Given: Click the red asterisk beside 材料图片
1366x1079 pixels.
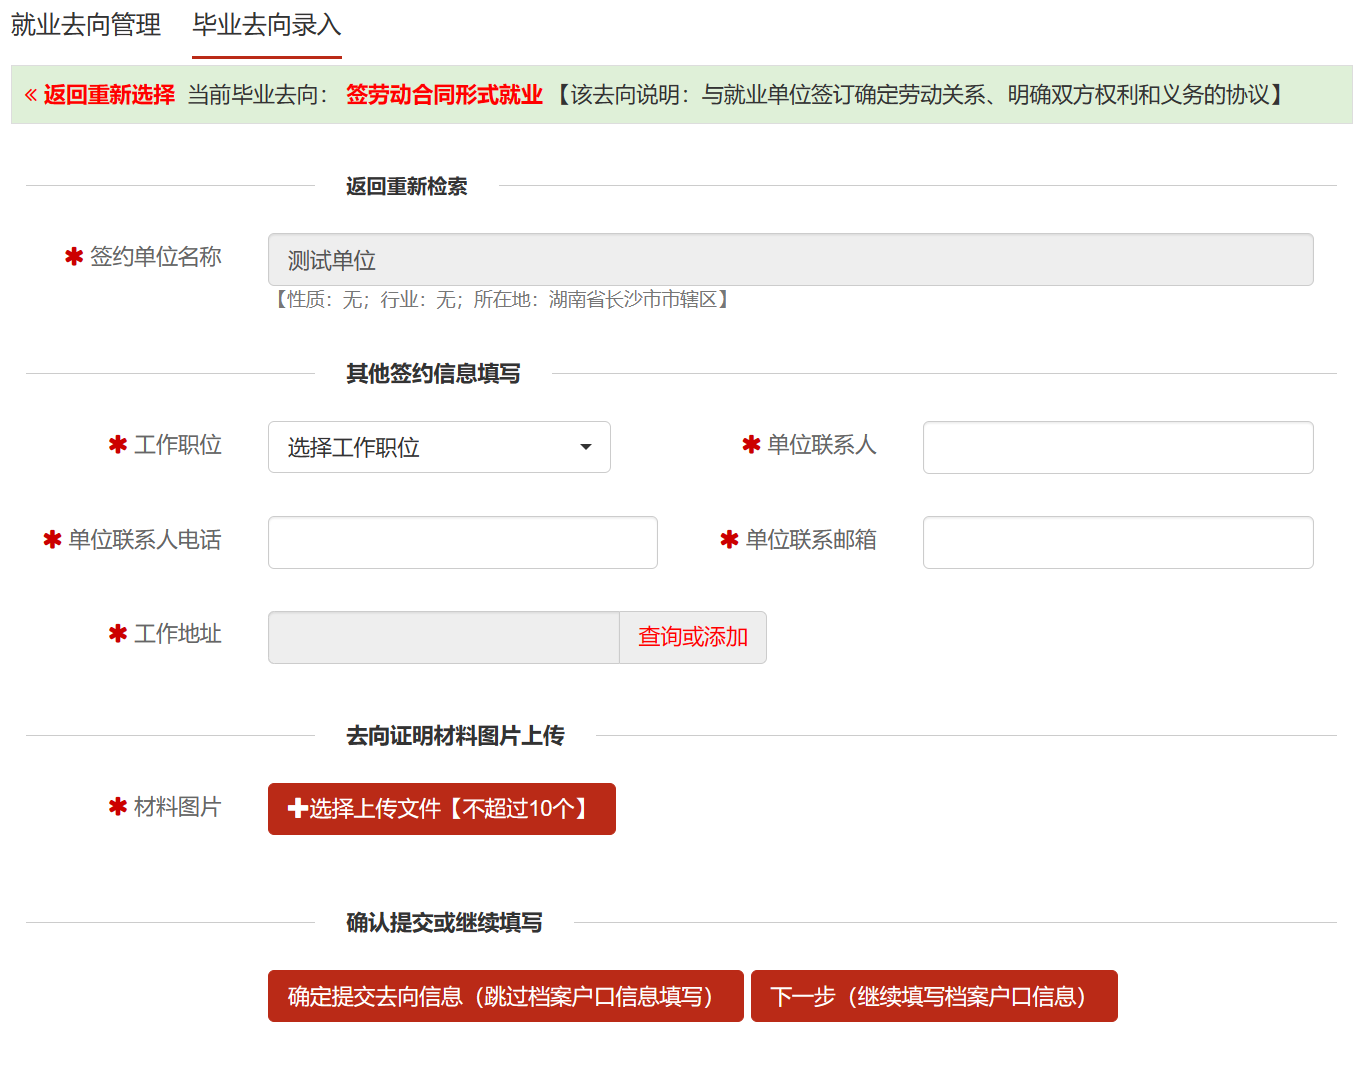Looking at the screenshot, I should [118, 806].
